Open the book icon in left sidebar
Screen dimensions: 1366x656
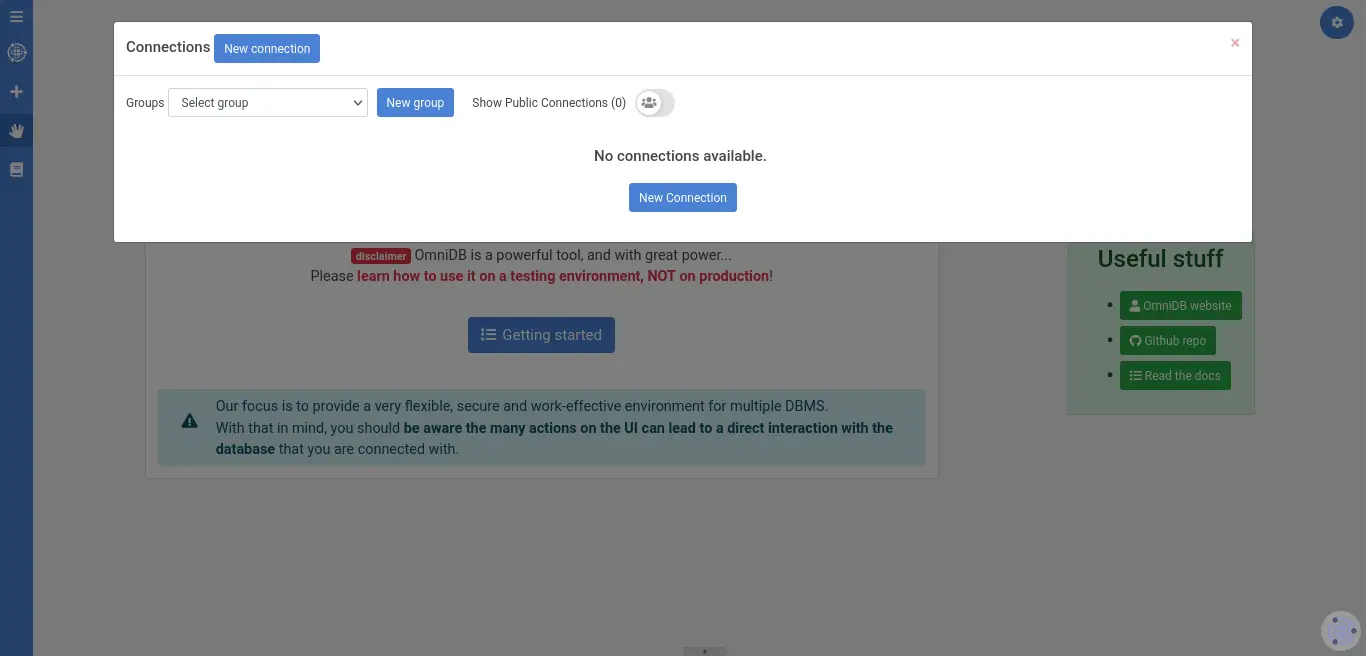pos(16,170)
